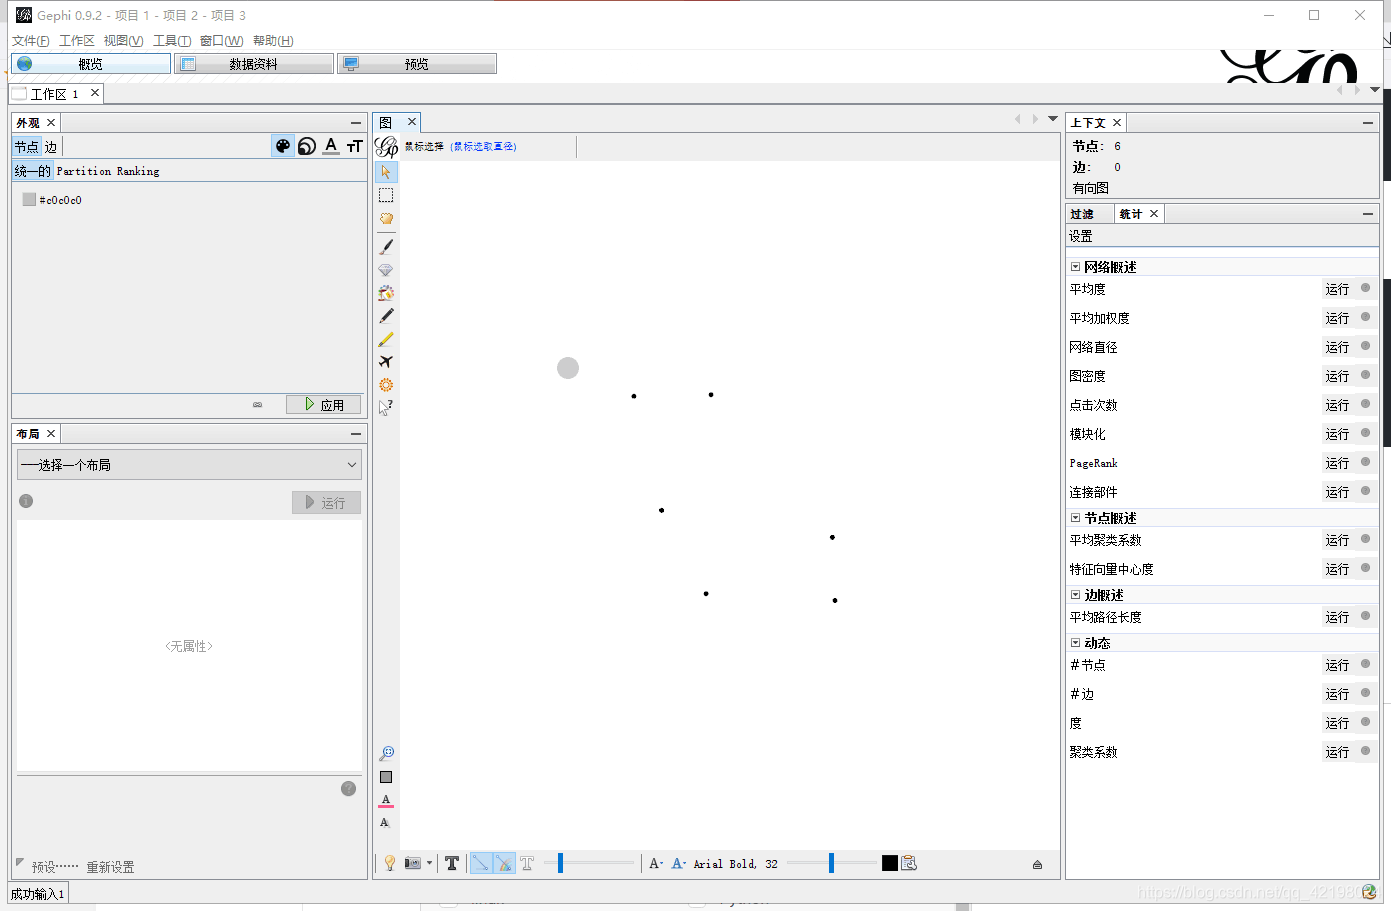
Task: Run the PageRank statistic
Action: click(x=1337, y=463)
